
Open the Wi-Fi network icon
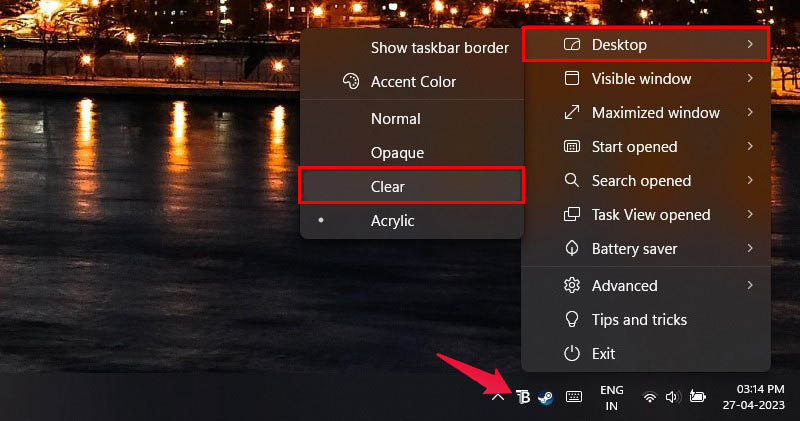pyautogui.click(x=649, y=397)
